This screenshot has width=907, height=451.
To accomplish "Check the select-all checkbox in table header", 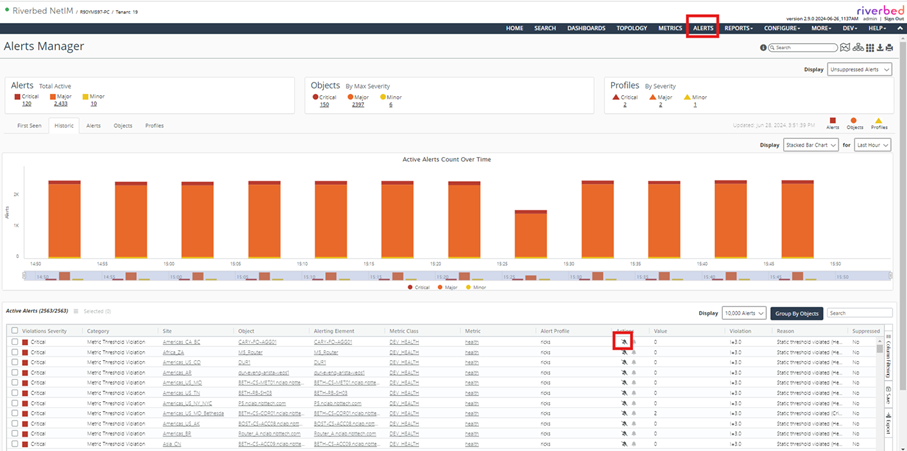I will click(14, 329).
